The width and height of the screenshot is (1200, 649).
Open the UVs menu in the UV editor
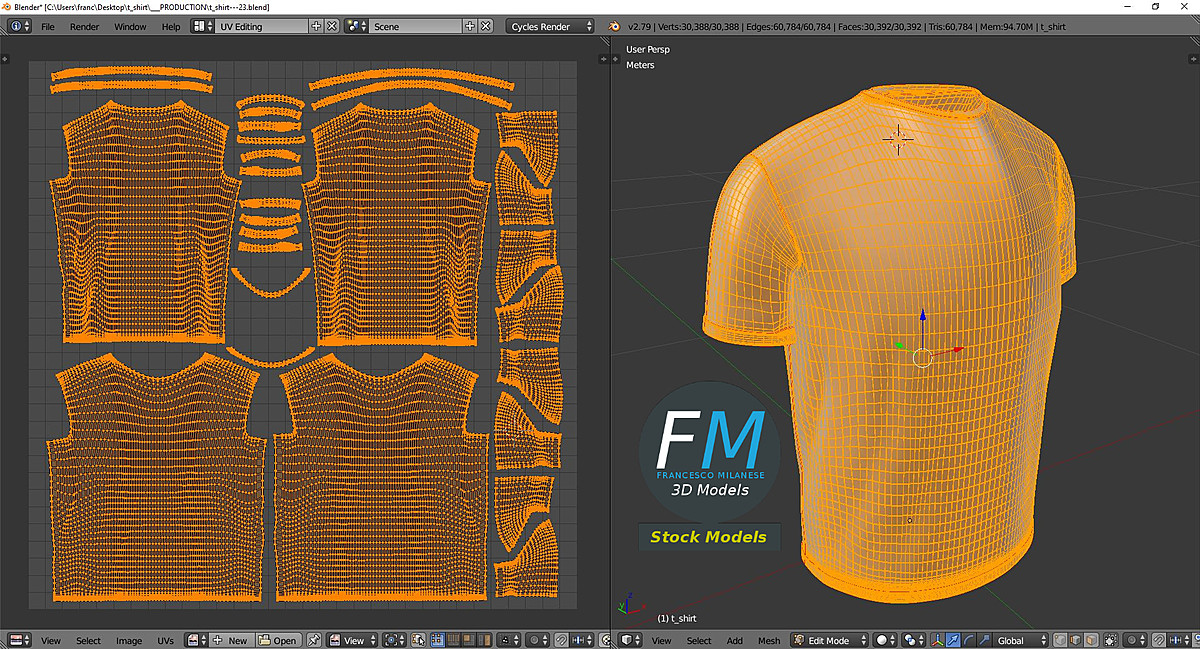click(165, 640)
